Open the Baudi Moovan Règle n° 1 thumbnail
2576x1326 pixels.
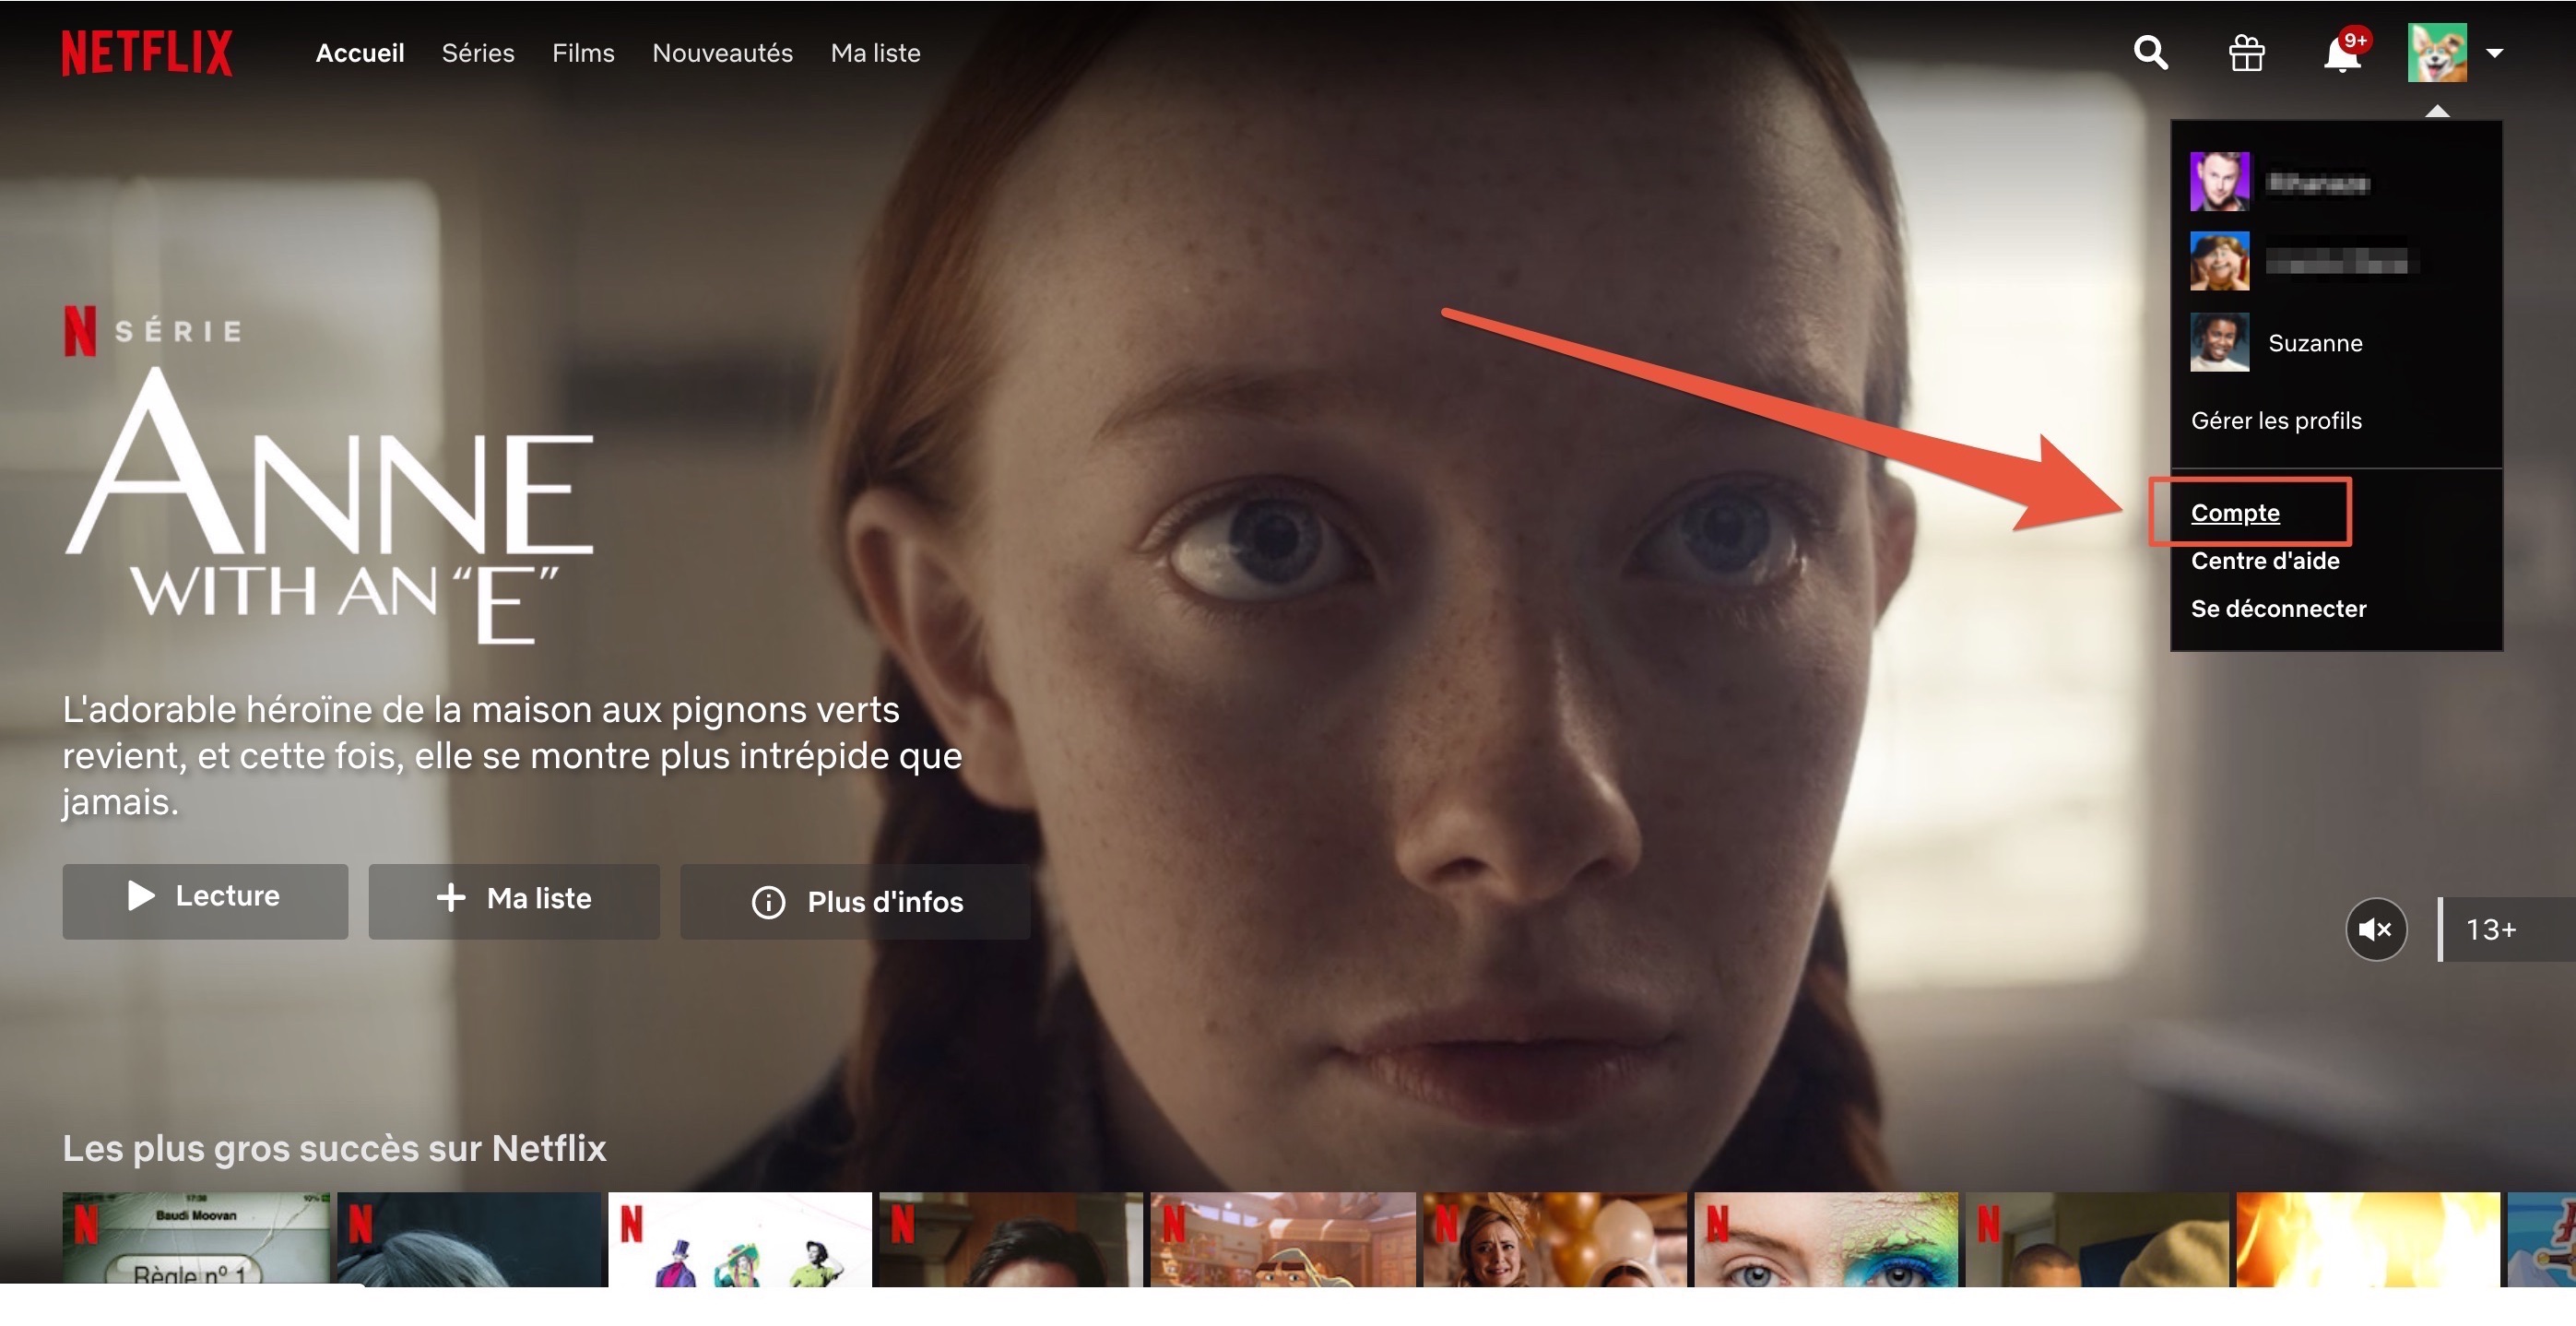click(x=196, y=1238)
